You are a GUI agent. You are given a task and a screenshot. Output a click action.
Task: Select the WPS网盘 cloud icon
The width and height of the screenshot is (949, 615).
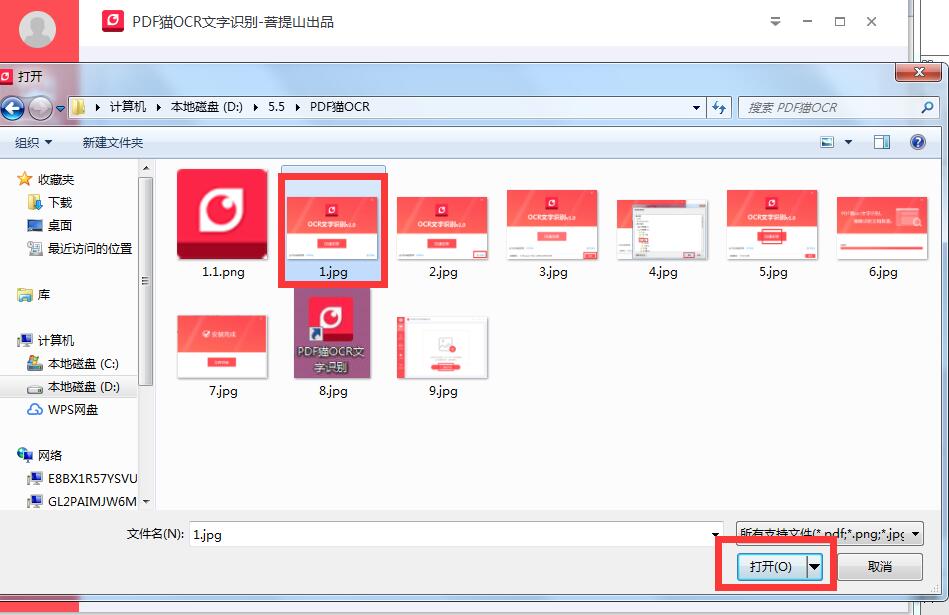pos(34,410)
